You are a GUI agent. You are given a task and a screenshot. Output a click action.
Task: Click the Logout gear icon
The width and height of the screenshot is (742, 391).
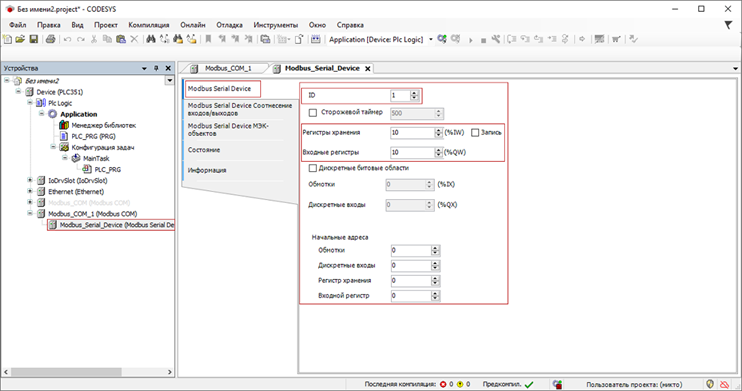(x=456, y=39)
